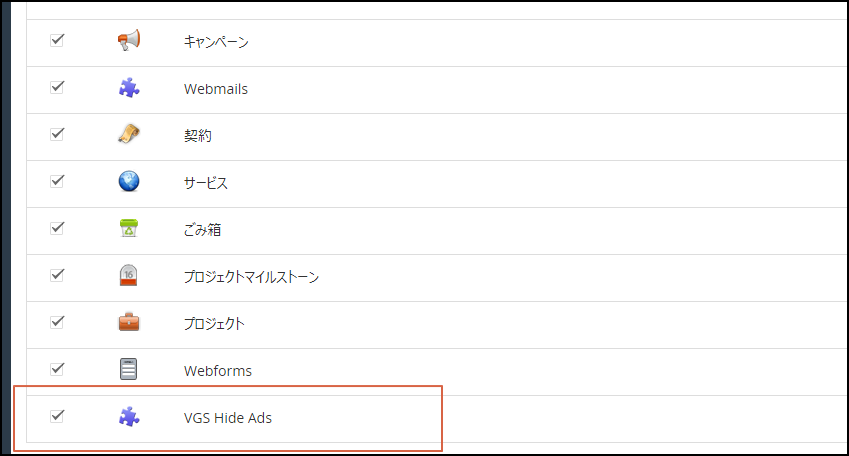Toggle the プロジェクト module checkbox
The image size is (849, 456).
tap(57, 322)
